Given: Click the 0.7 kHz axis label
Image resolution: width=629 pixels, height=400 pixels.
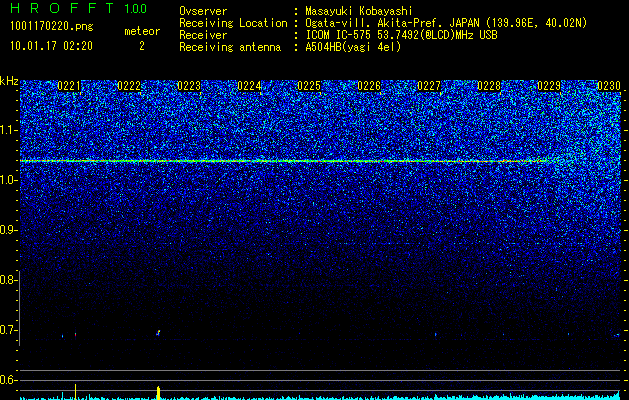Looking at the screenshot, I should coord(8,330).
